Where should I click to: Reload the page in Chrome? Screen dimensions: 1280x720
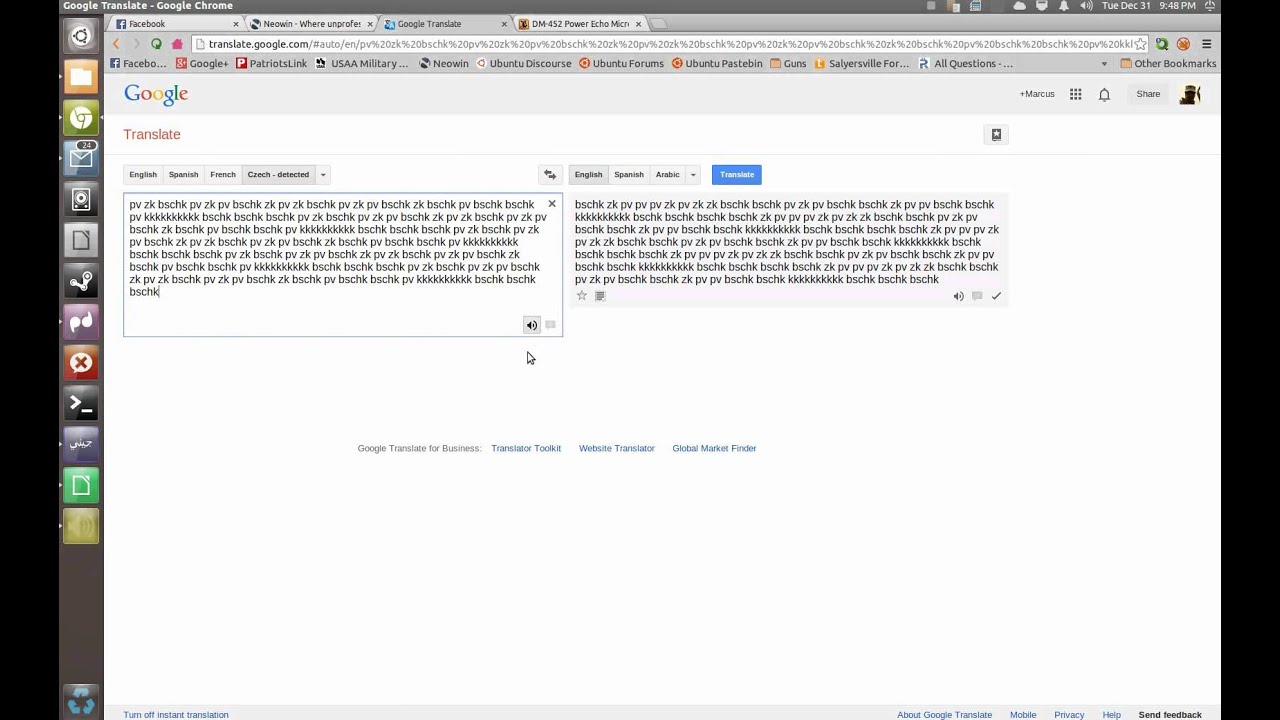point(156,44)
